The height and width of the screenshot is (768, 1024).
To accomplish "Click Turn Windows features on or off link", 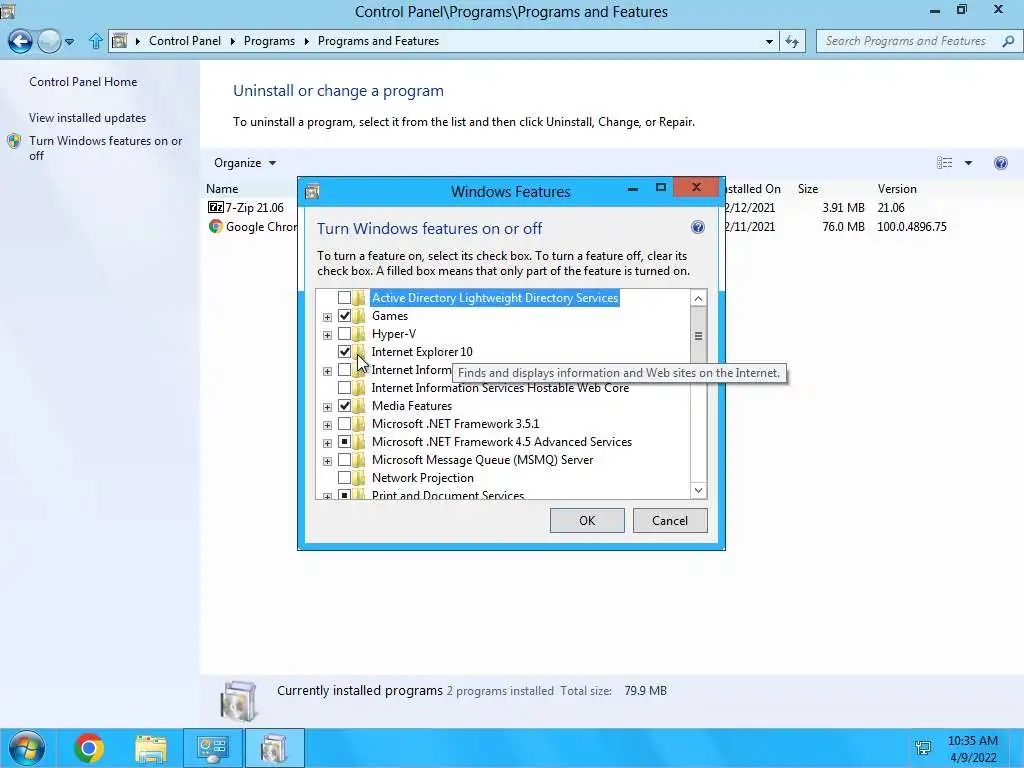I will click(x=106, y=148).
